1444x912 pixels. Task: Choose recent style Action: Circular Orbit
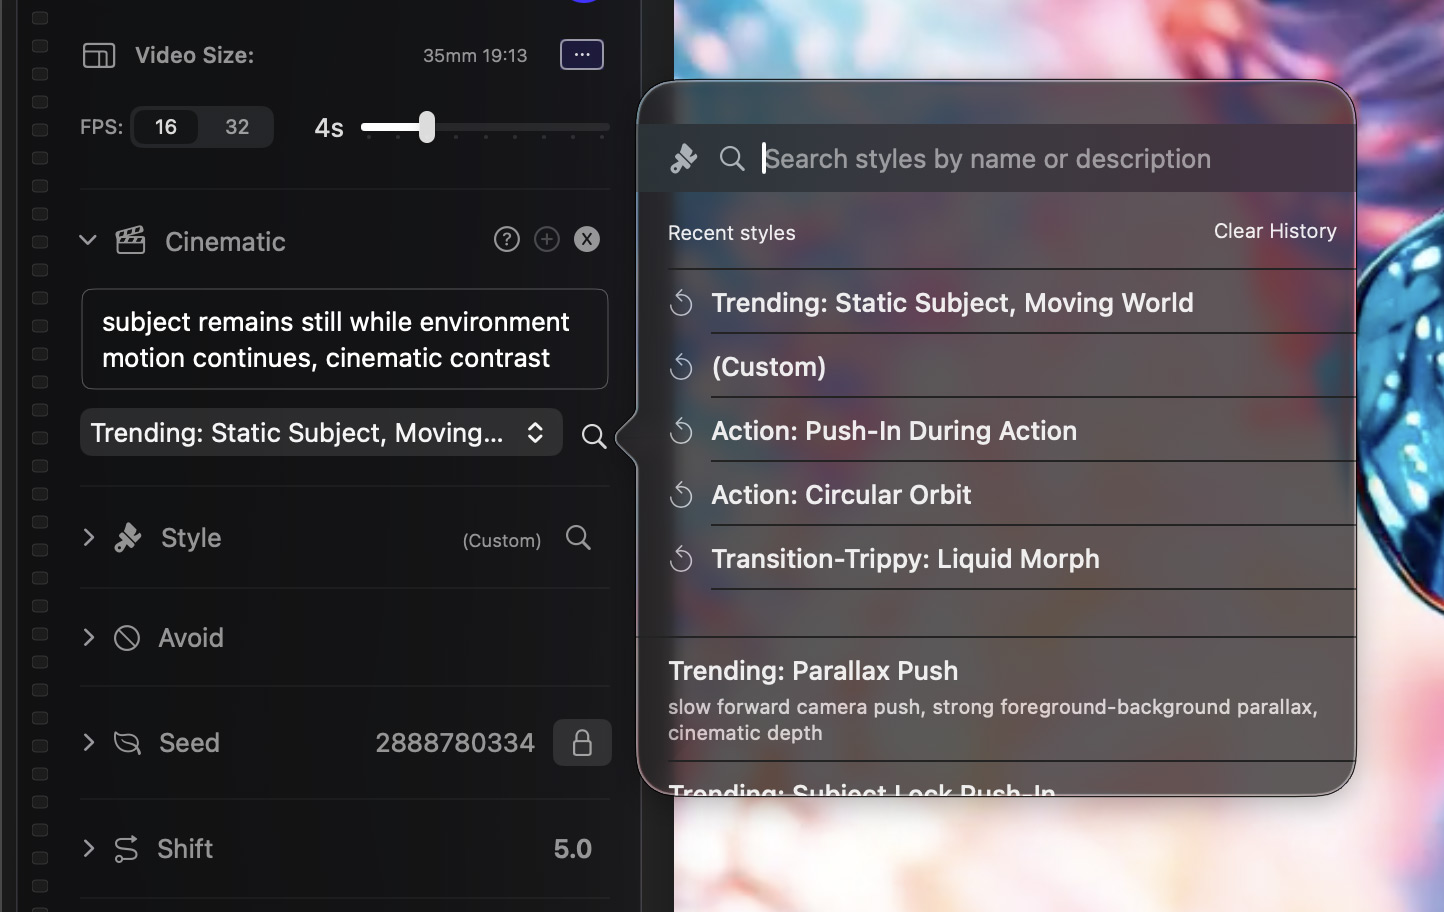coord(841,495)
